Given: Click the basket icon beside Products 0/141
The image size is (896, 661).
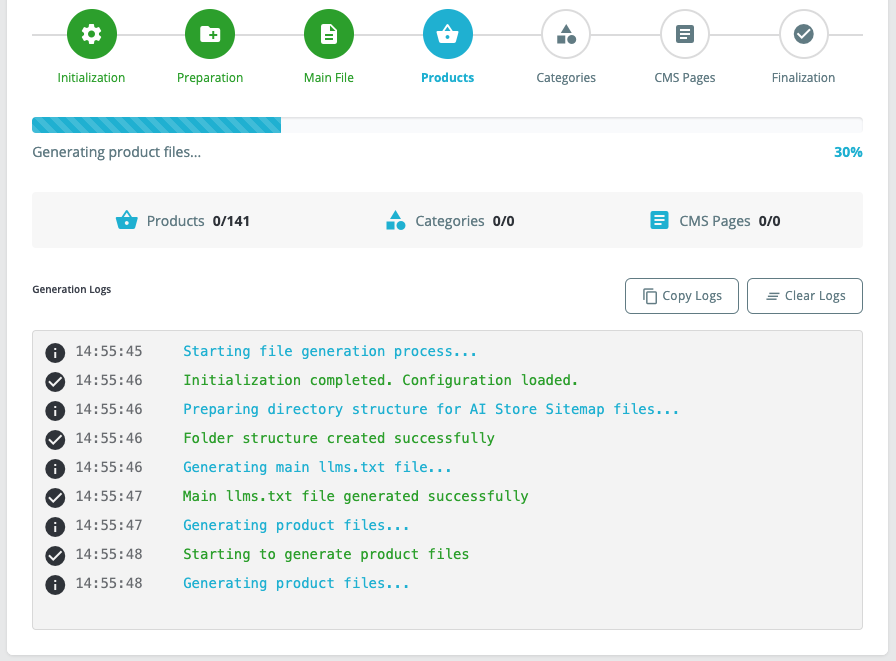Looking at the screenshot, I should pyautogui.click(x=126, y=221).
